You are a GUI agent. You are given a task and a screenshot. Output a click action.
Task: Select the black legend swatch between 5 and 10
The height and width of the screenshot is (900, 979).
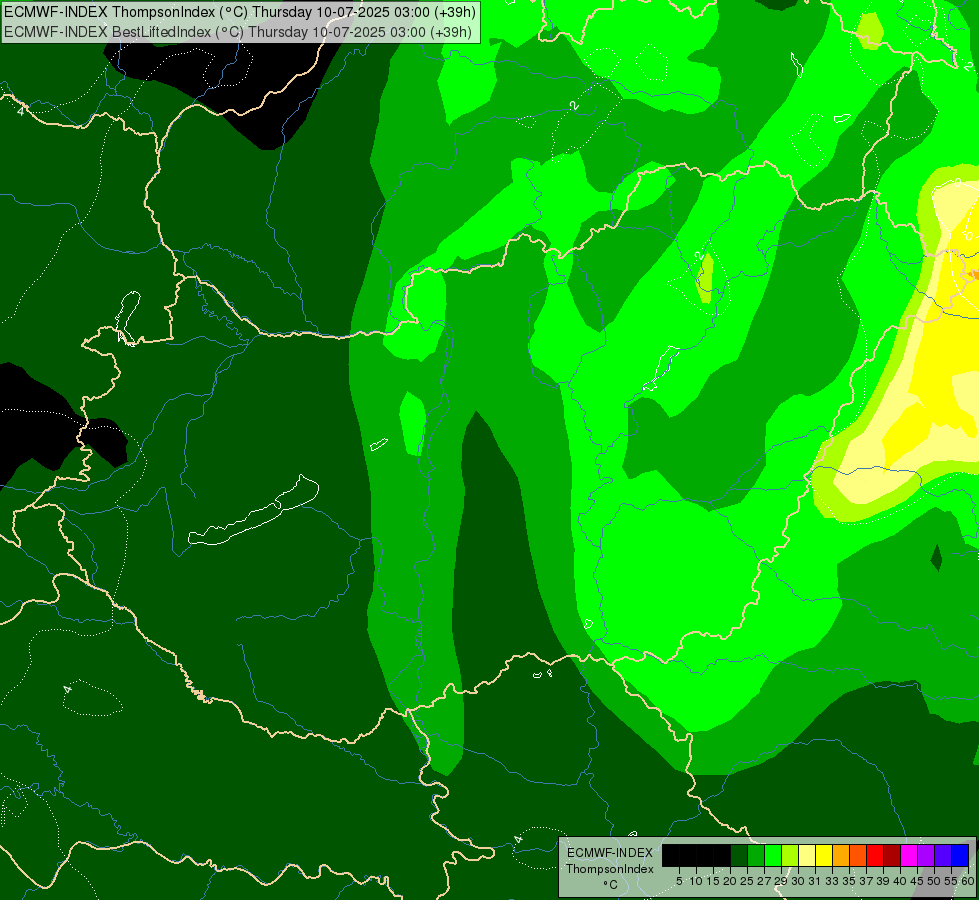tap(688, 855)
